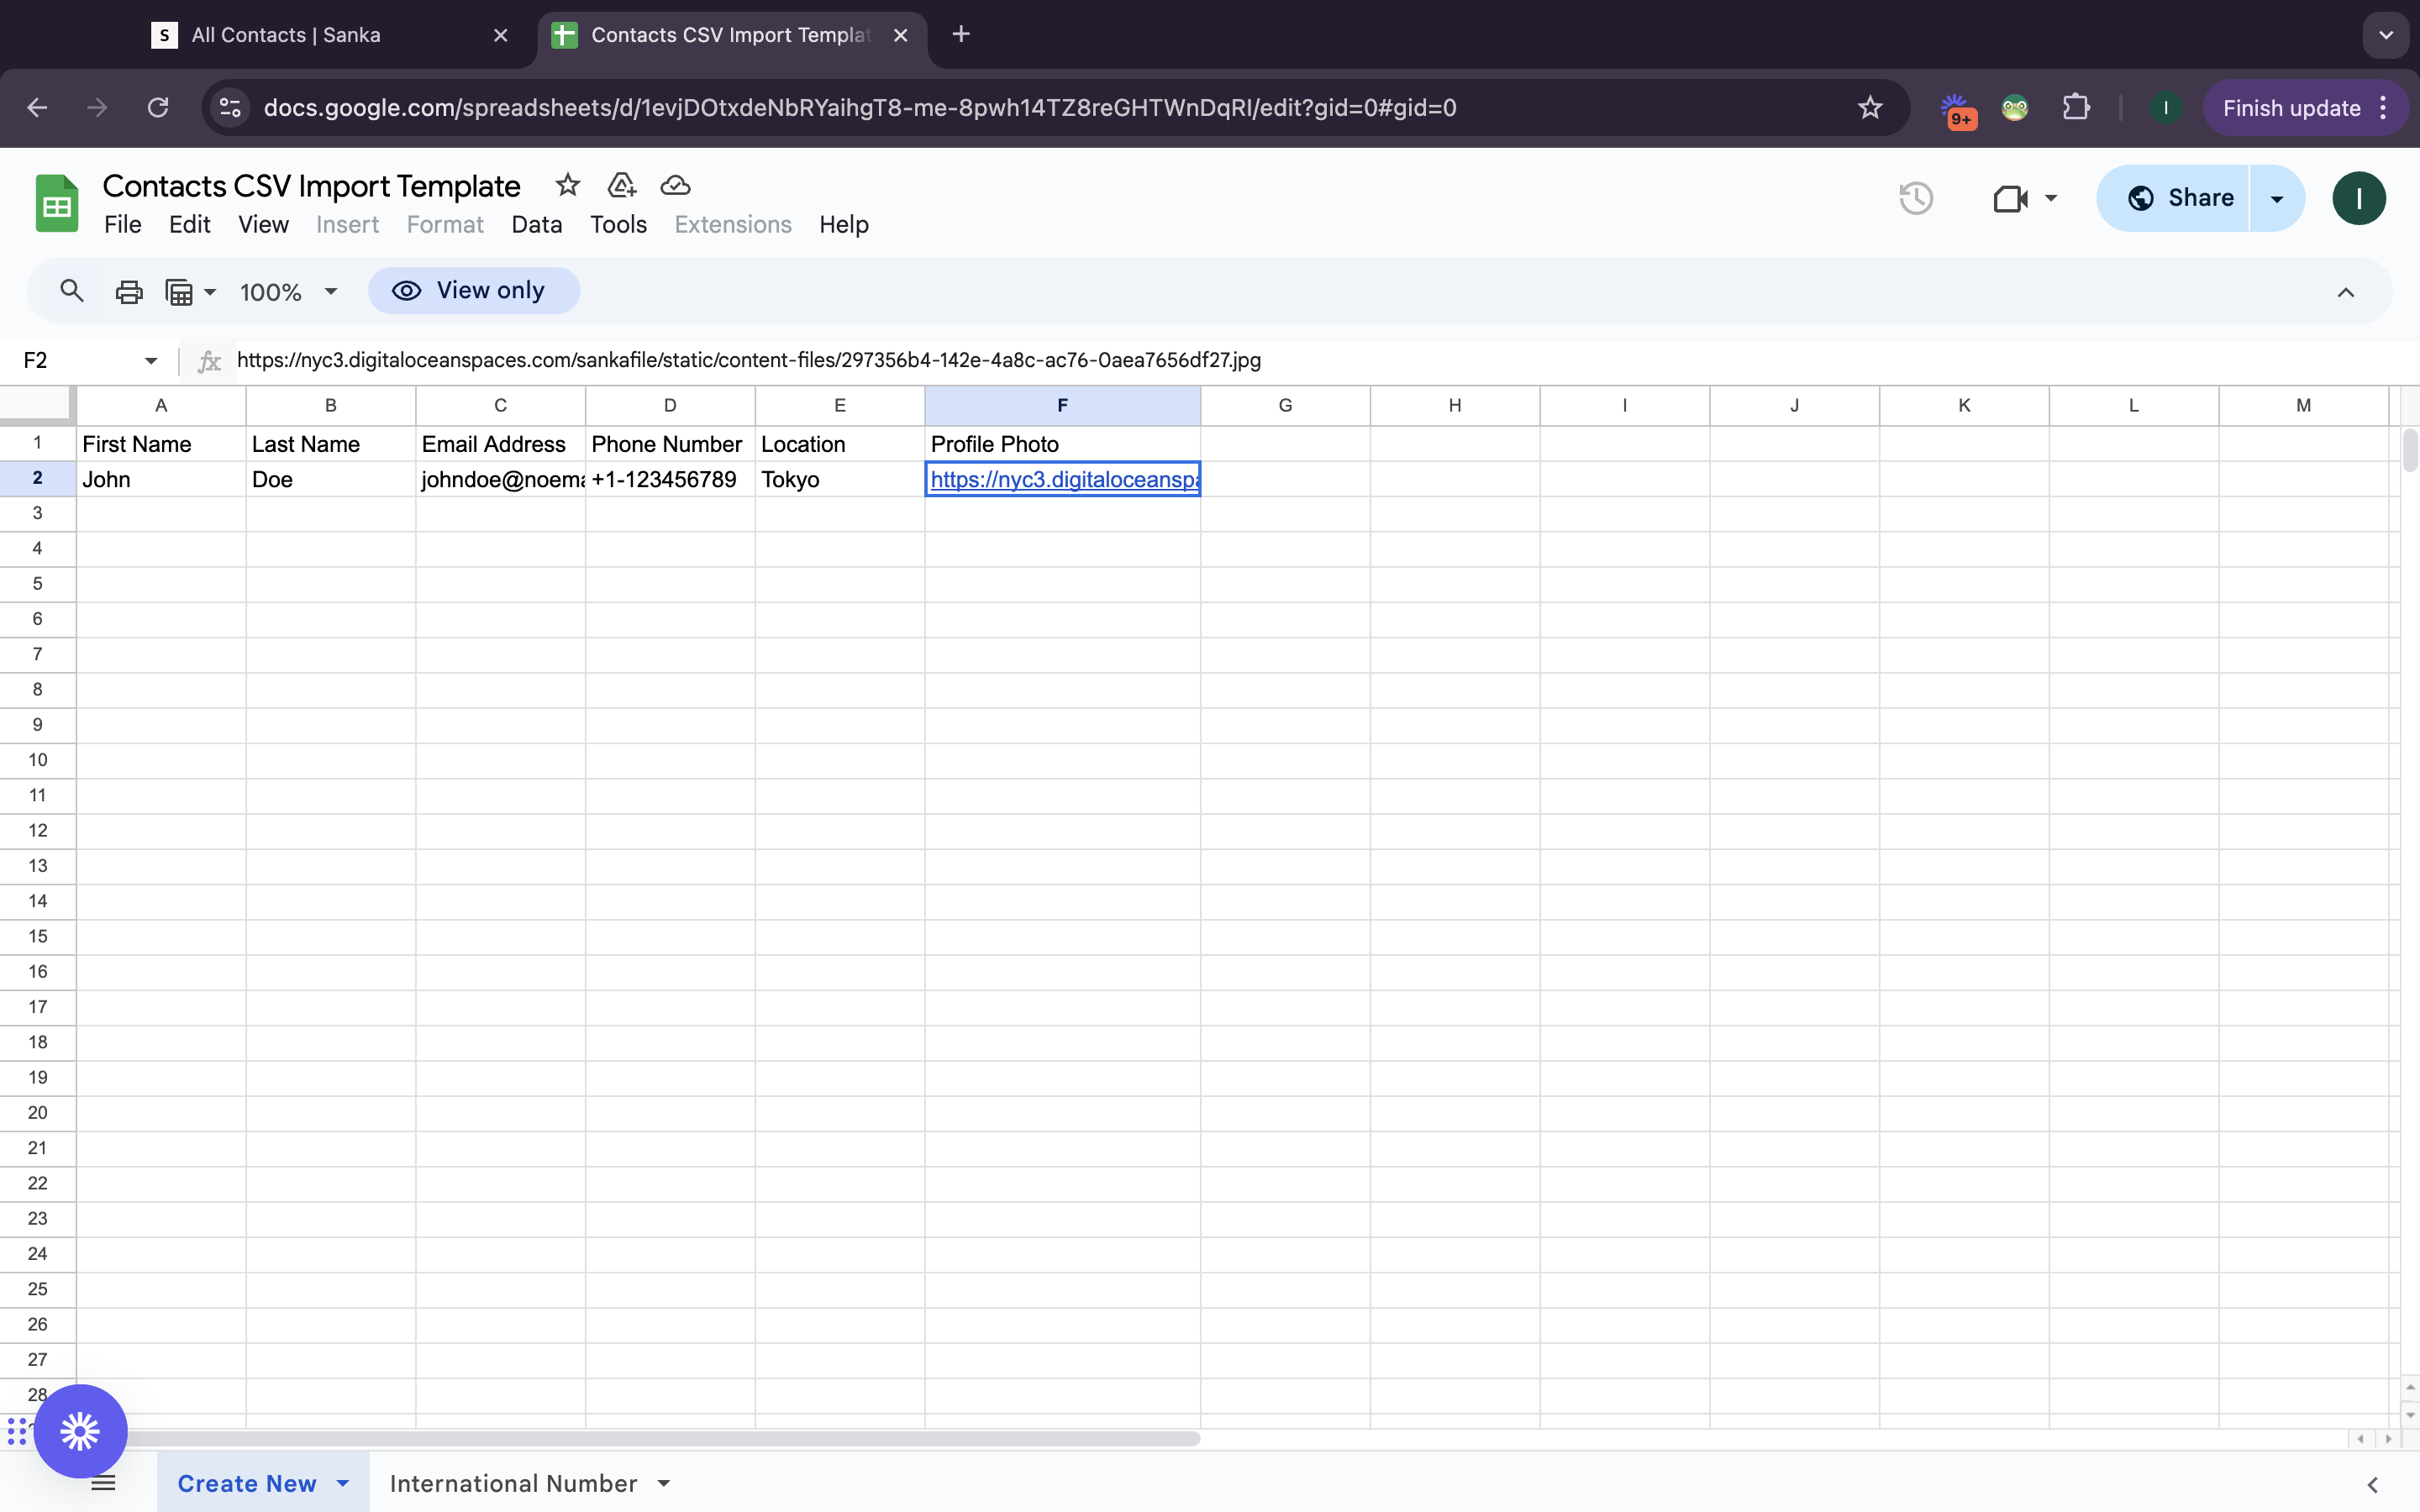This screenshot has height=1512, width=2420.
Task: Bookmark this page with star icon
Action: pos(1870,108)
